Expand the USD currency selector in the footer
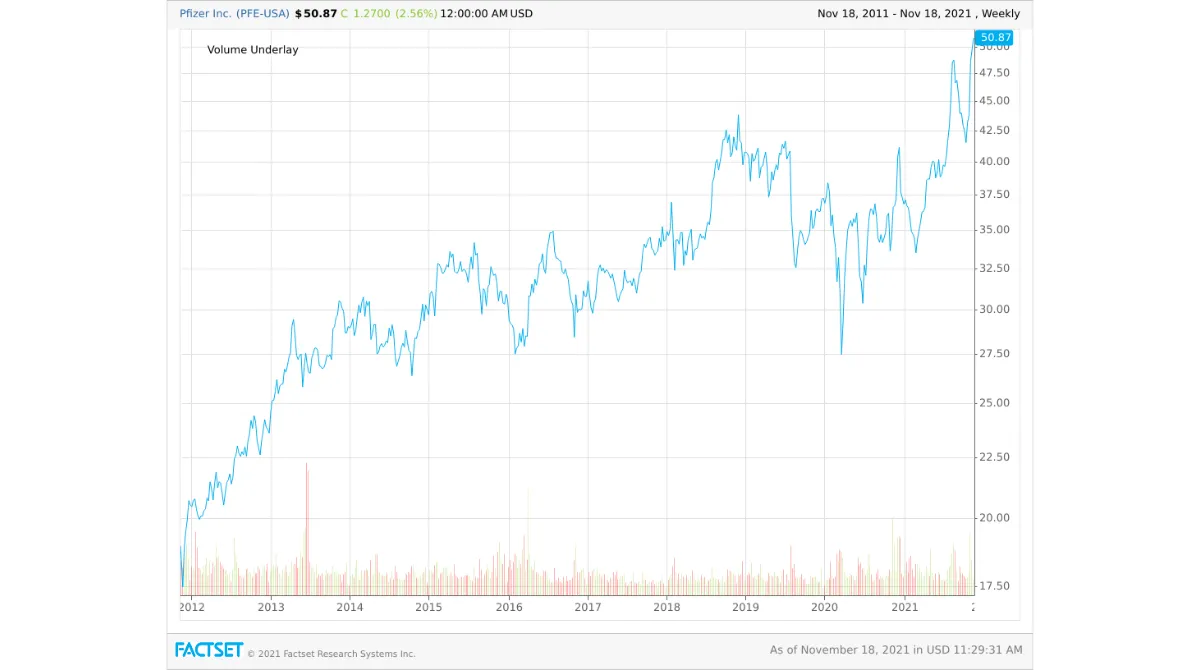Image resolution: width=1200 pixels, height=670 pixels. point(938,649)
